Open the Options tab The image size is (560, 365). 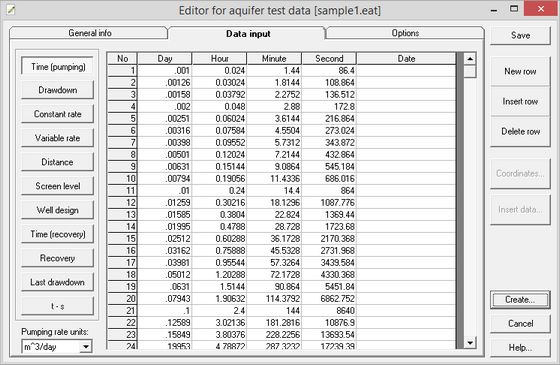click(x=405, y=33)
